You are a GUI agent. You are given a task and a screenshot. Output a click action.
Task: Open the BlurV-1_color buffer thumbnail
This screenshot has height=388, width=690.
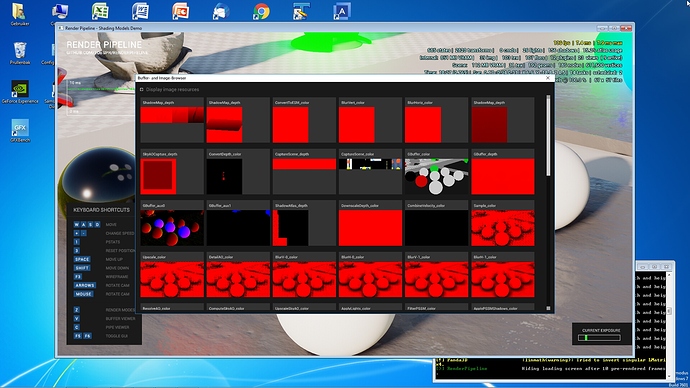(x=437, y=275)
